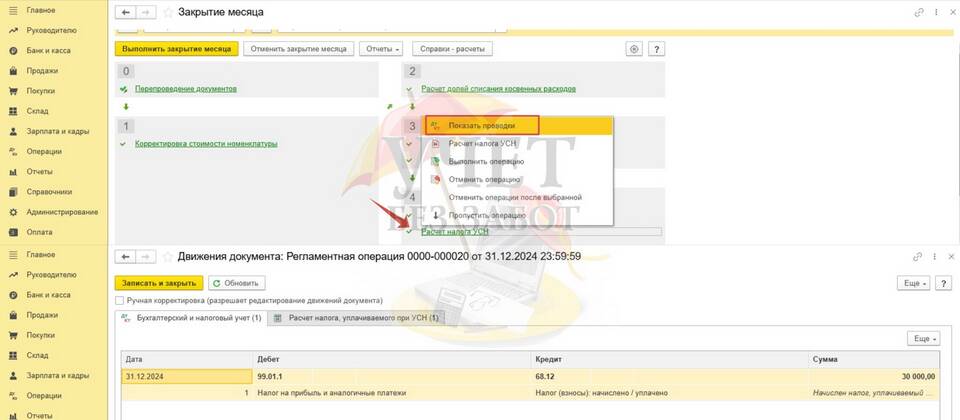Open Зарплата и кадры in Движения документа sidebar
960x420 pixels.
click(x=58, y=376)
